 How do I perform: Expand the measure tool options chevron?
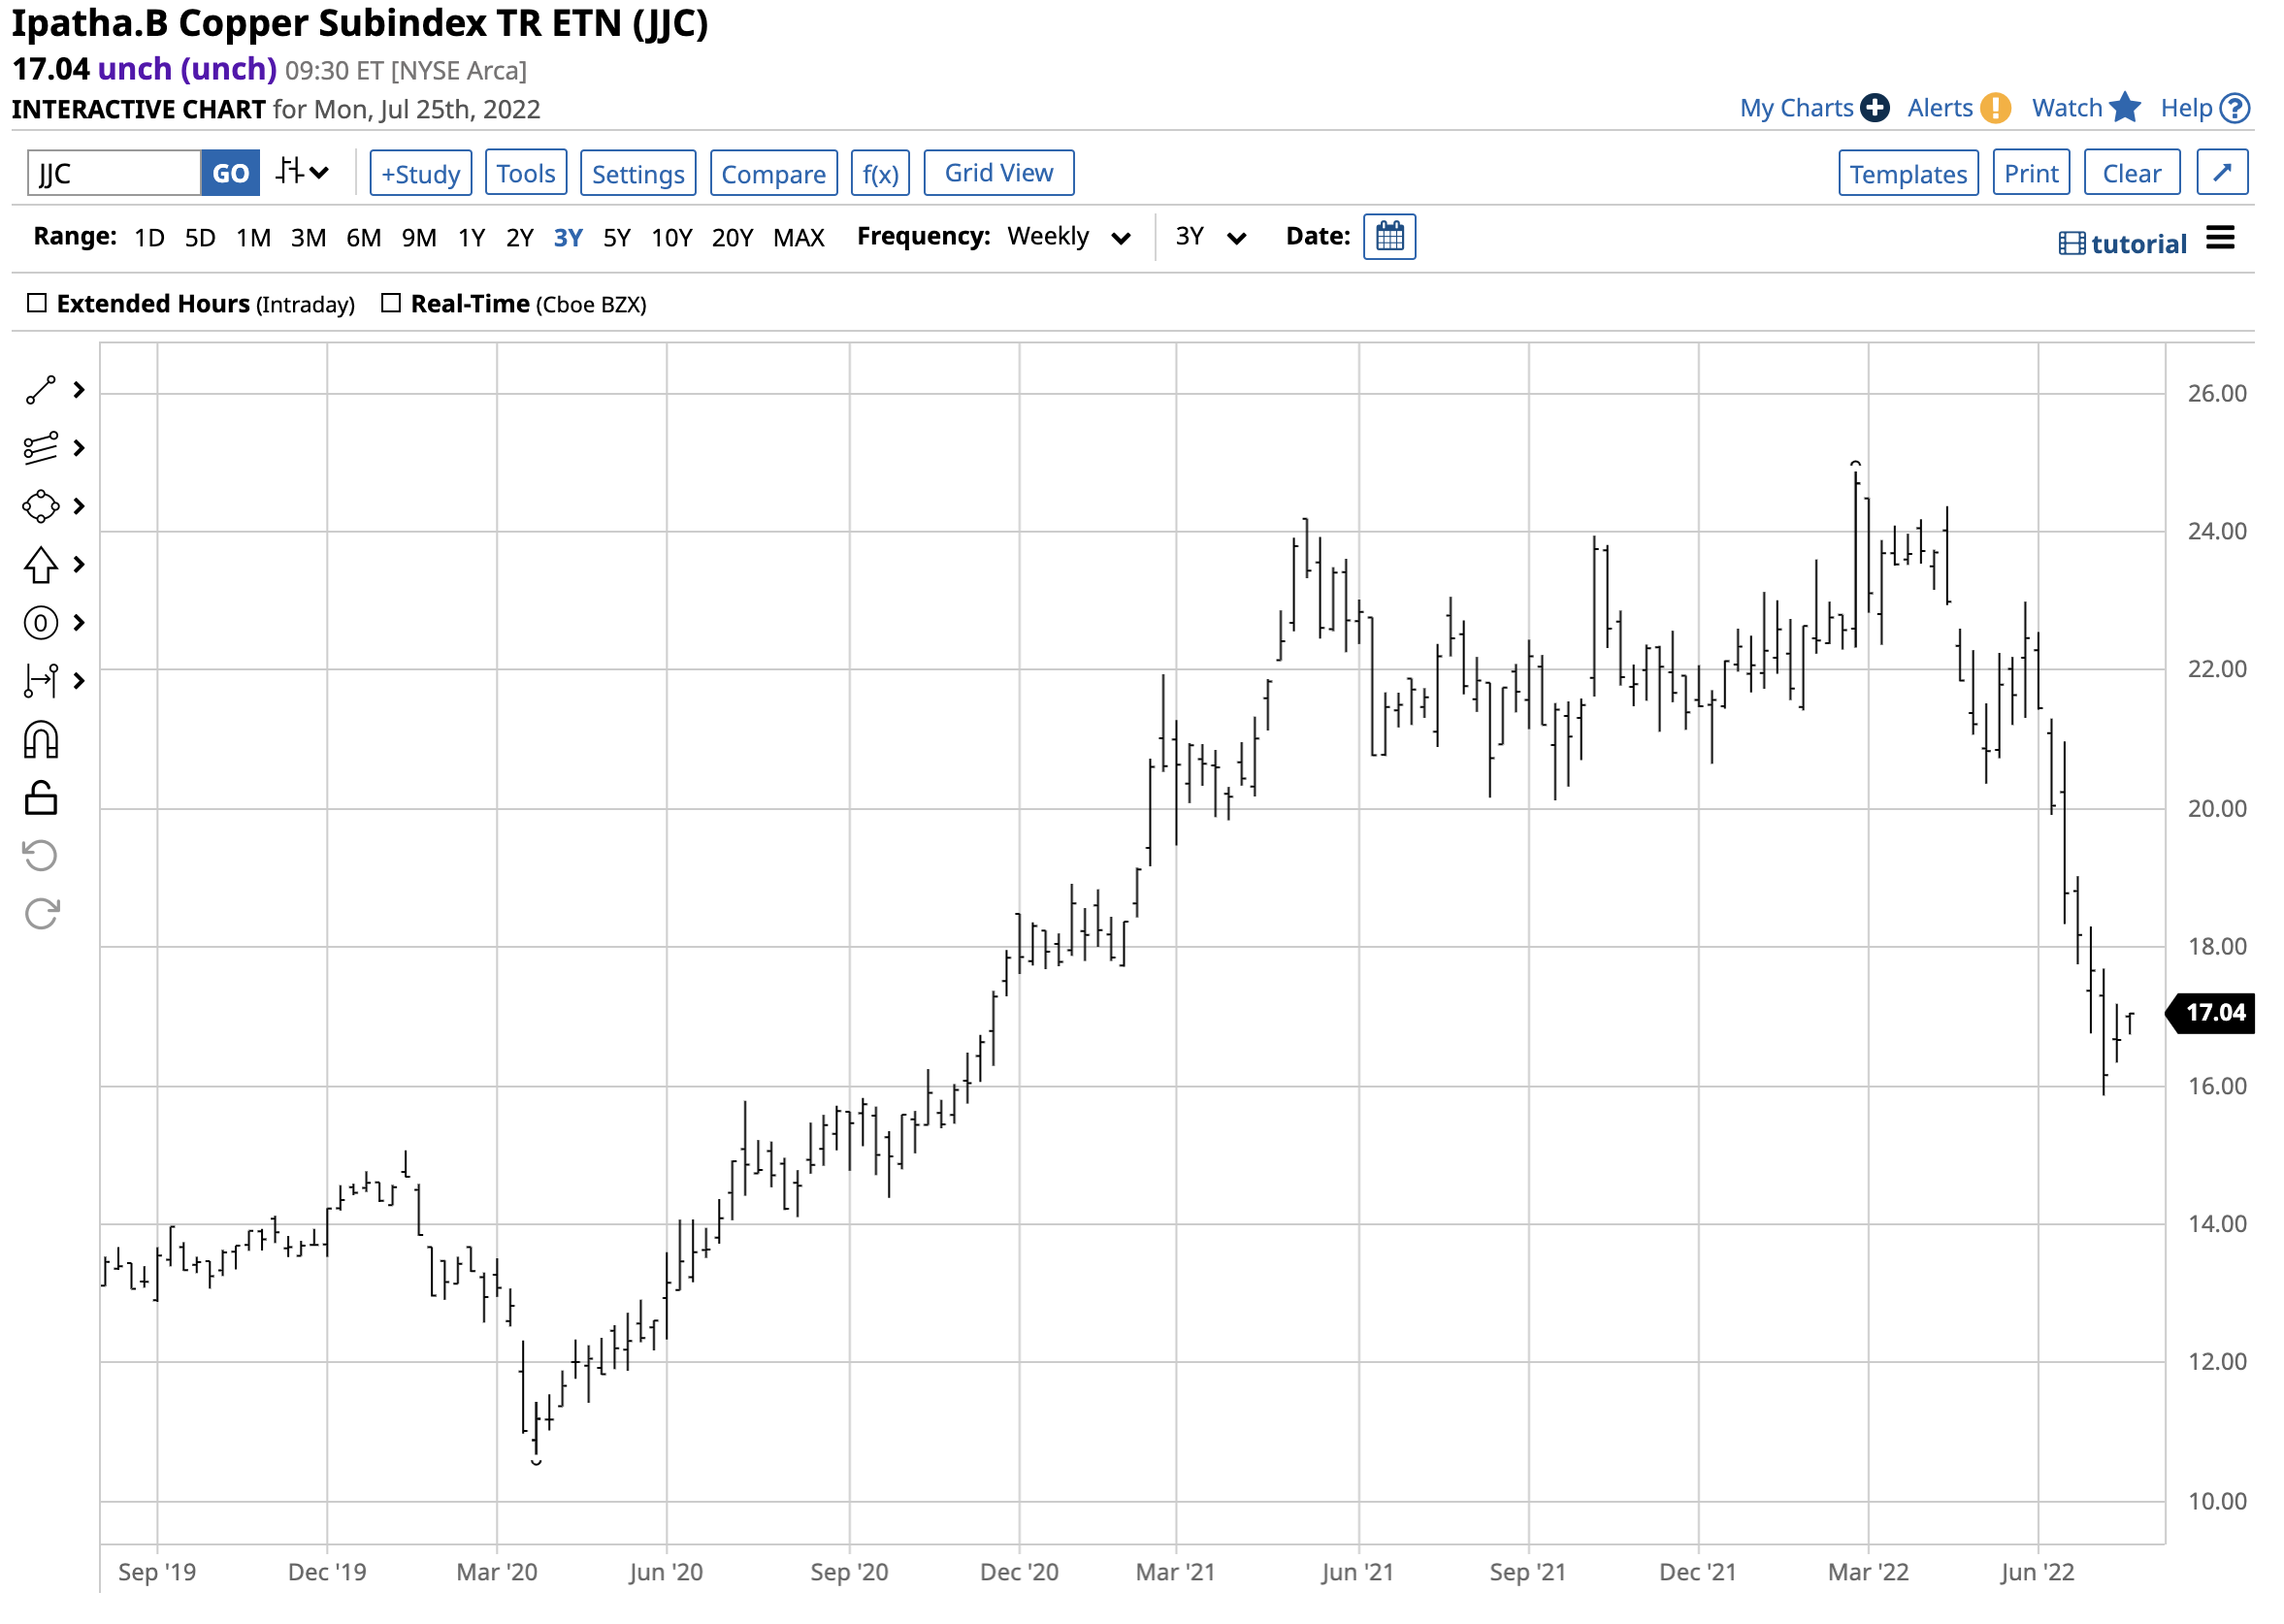(x=79, y=682)
